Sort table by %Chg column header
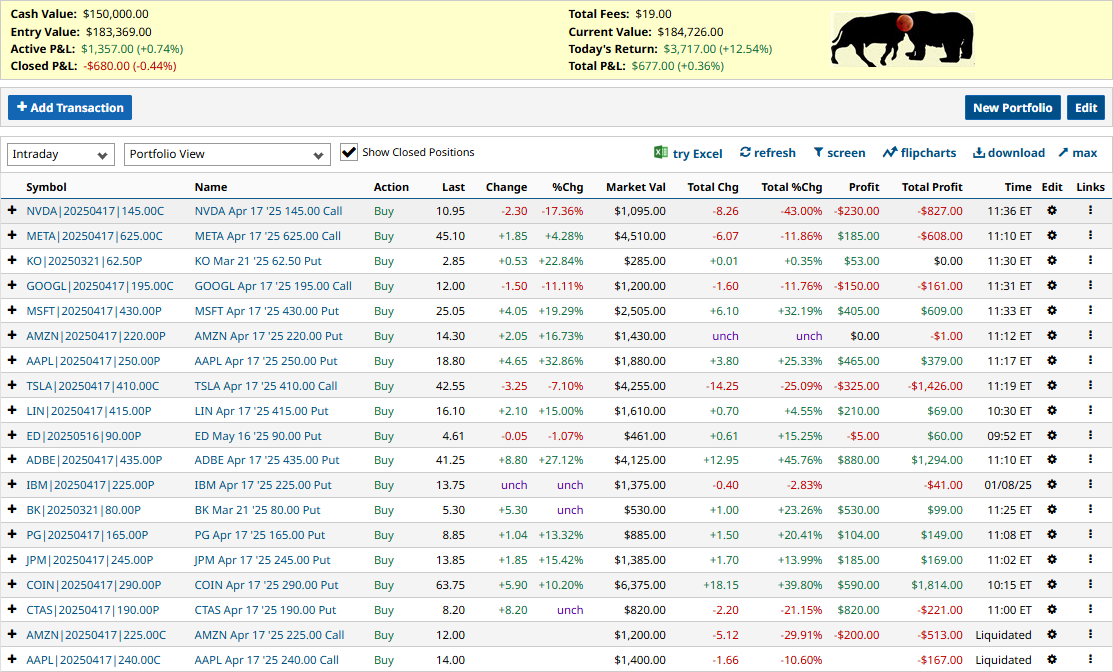This screenshot has width=1113, height=672. (567, 187)
